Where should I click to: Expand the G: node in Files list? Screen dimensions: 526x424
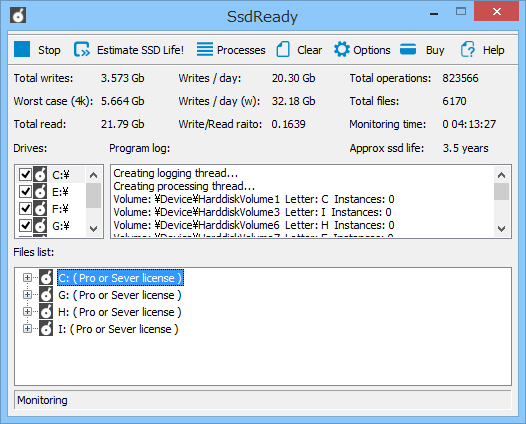(x=27, y=295)
